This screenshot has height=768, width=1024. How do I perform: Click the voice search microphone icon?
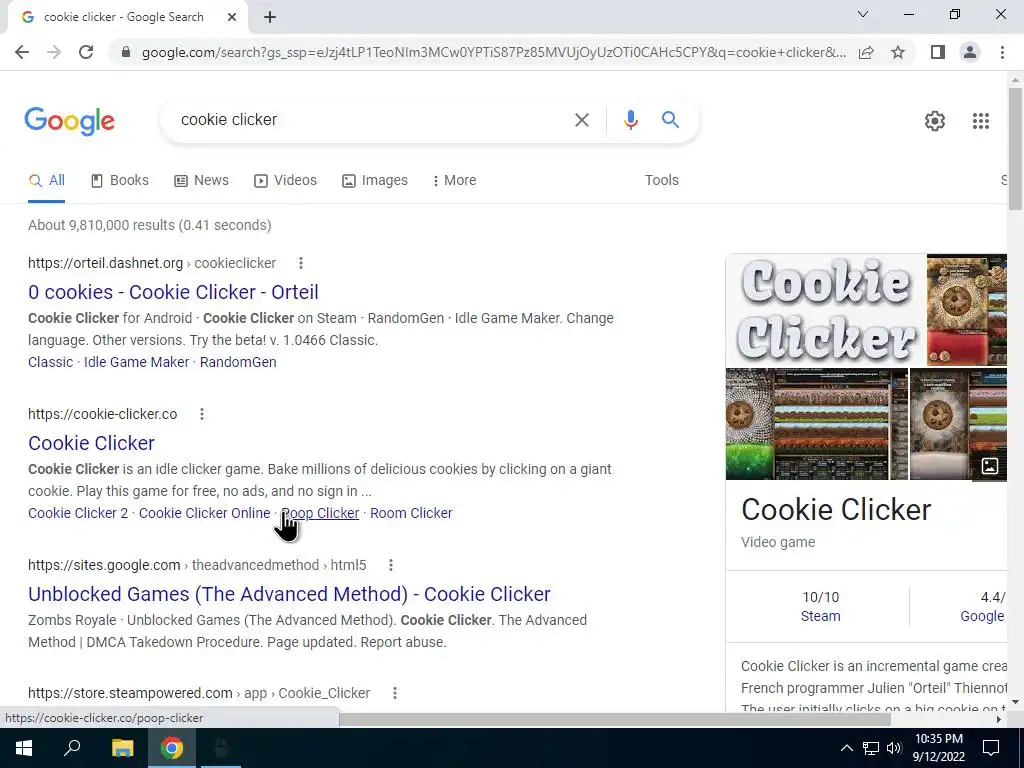tap(630, 120)
